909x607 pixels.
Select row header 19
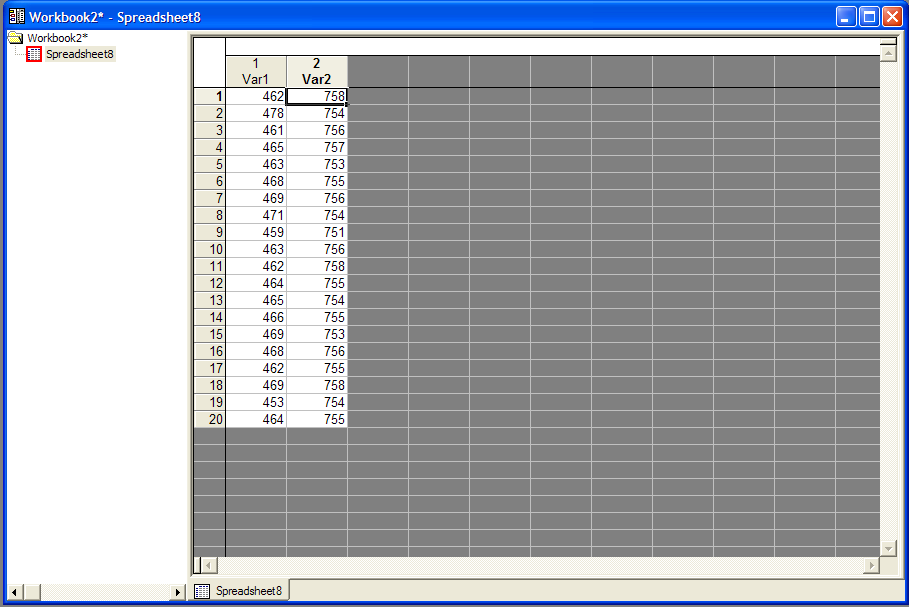pos(209,402)
